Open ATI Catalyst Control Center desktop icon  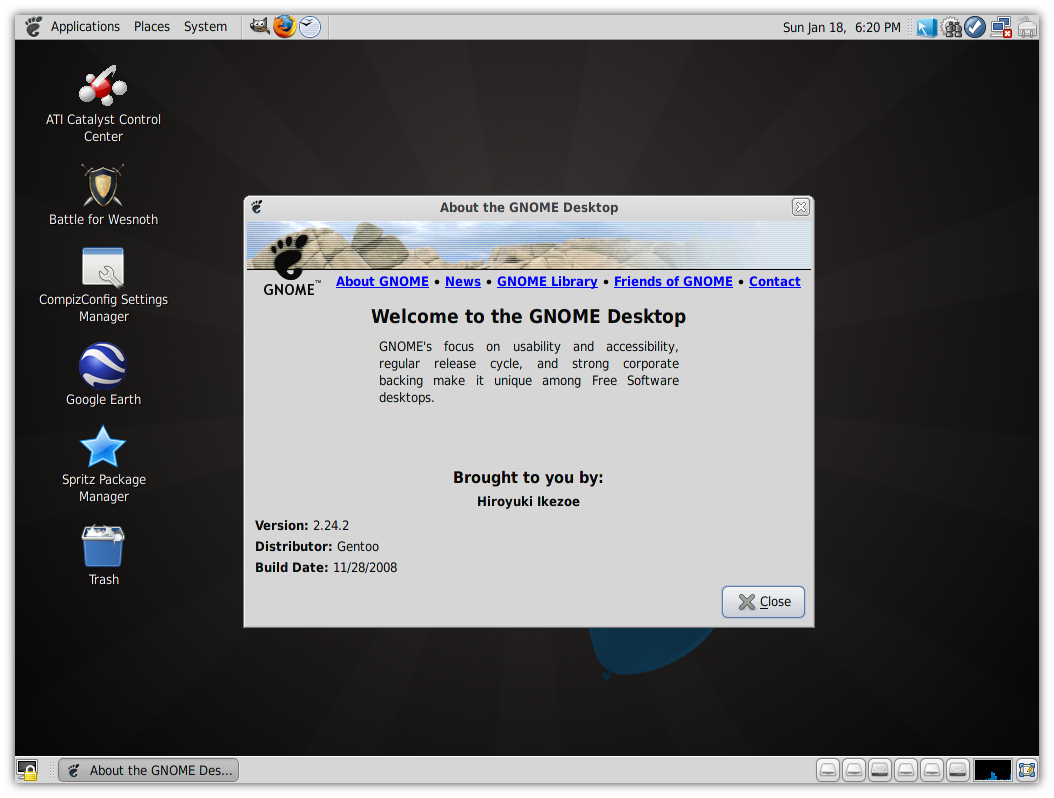coord(104,104)
